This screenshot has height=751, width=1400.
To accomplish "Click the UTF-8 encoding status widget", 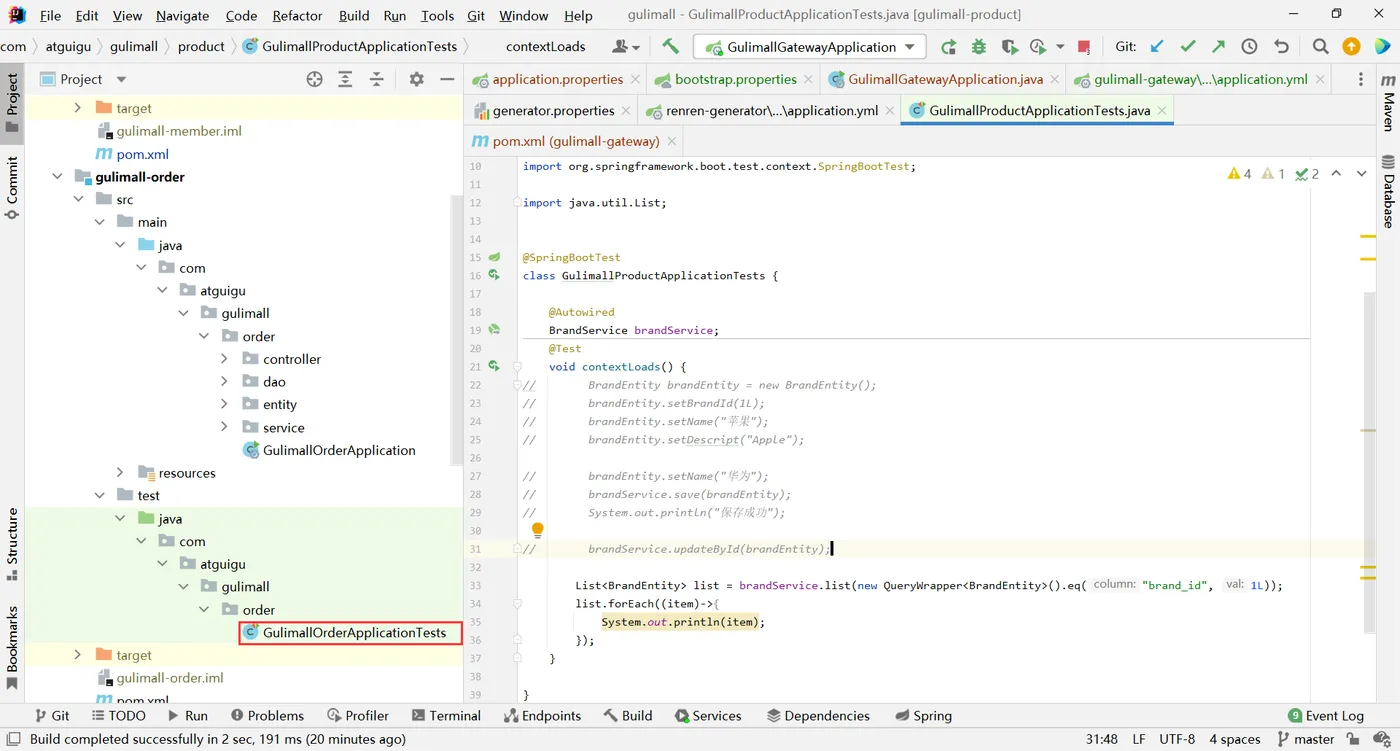I will (1177, 739).
